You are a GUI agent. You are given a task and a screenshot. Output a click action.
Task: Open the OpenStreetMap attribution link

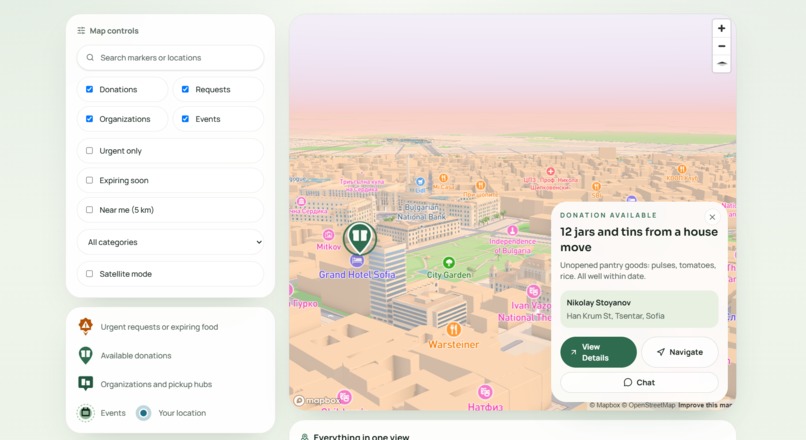coord(648,405)
